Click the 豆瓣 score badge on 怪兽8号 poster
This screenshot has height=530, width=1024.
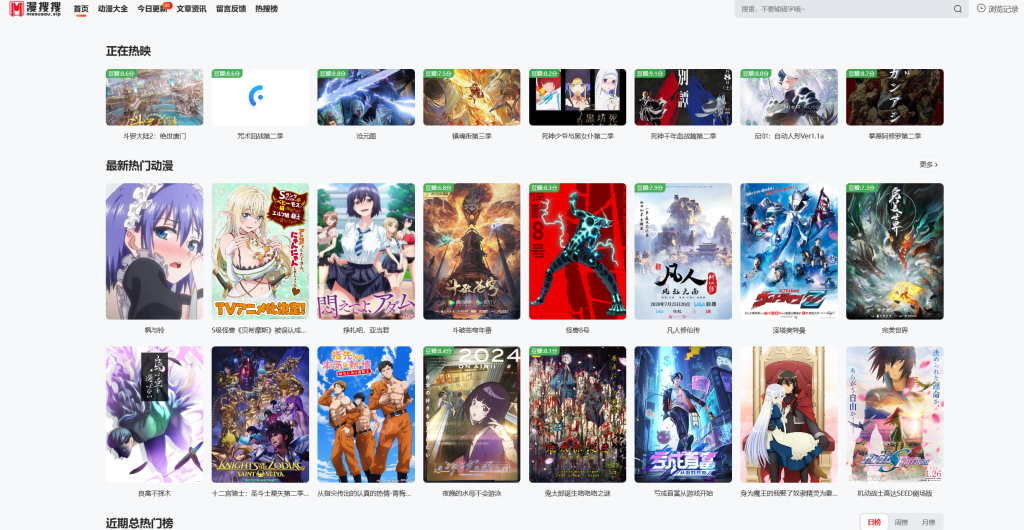pos(544,188)
